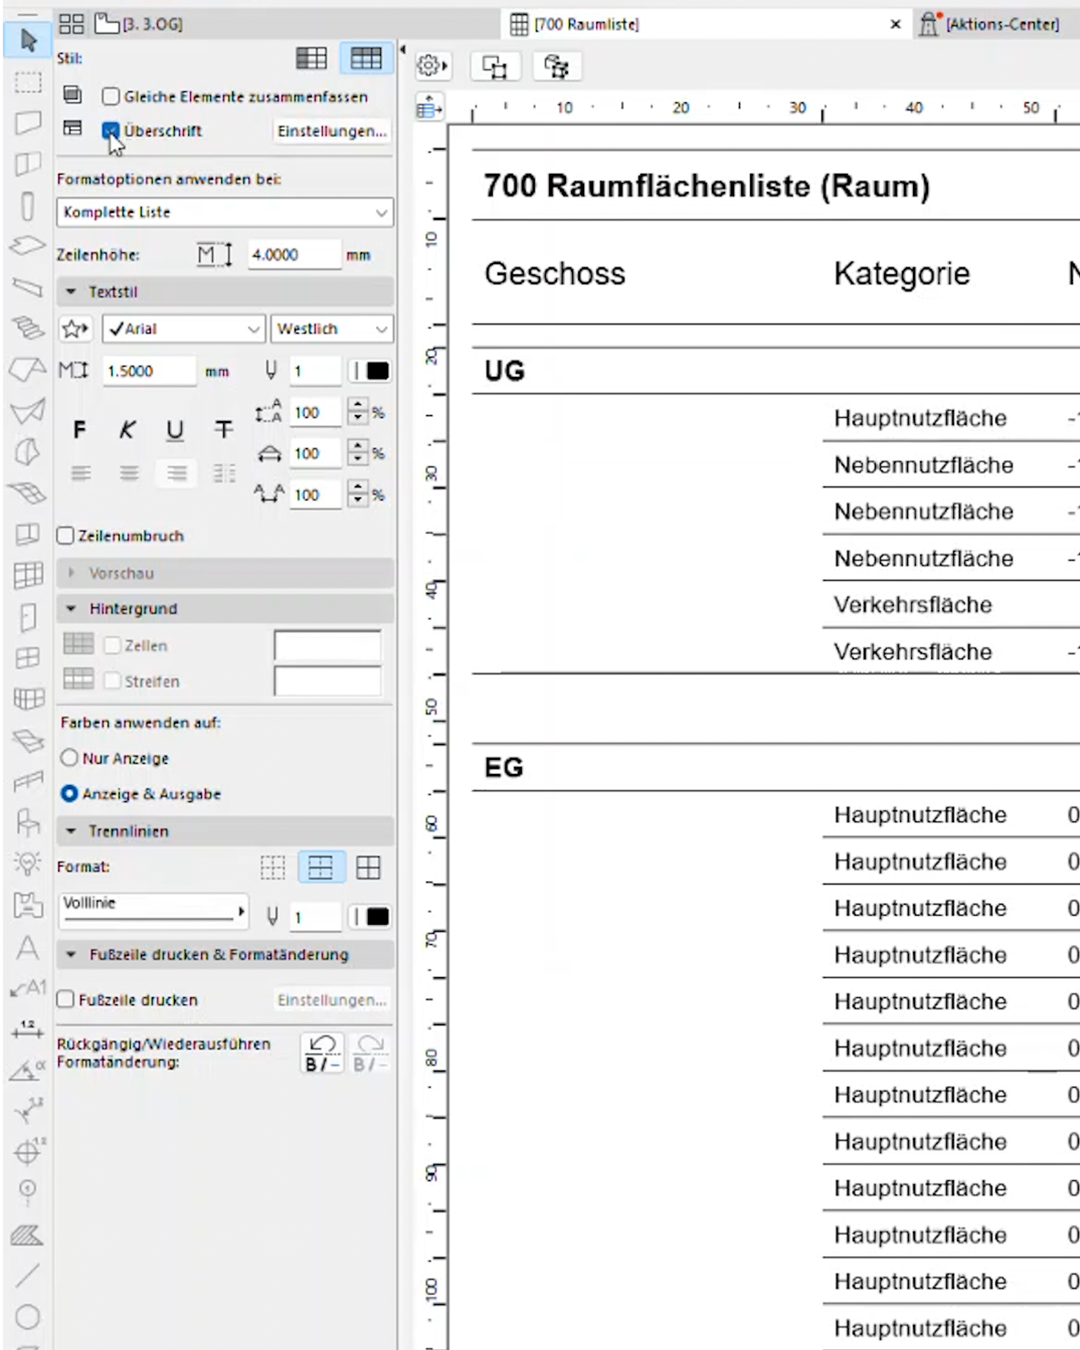Click schedule settings gear icon
Screen dimensions: 1080x1350
tap(432, 66)
